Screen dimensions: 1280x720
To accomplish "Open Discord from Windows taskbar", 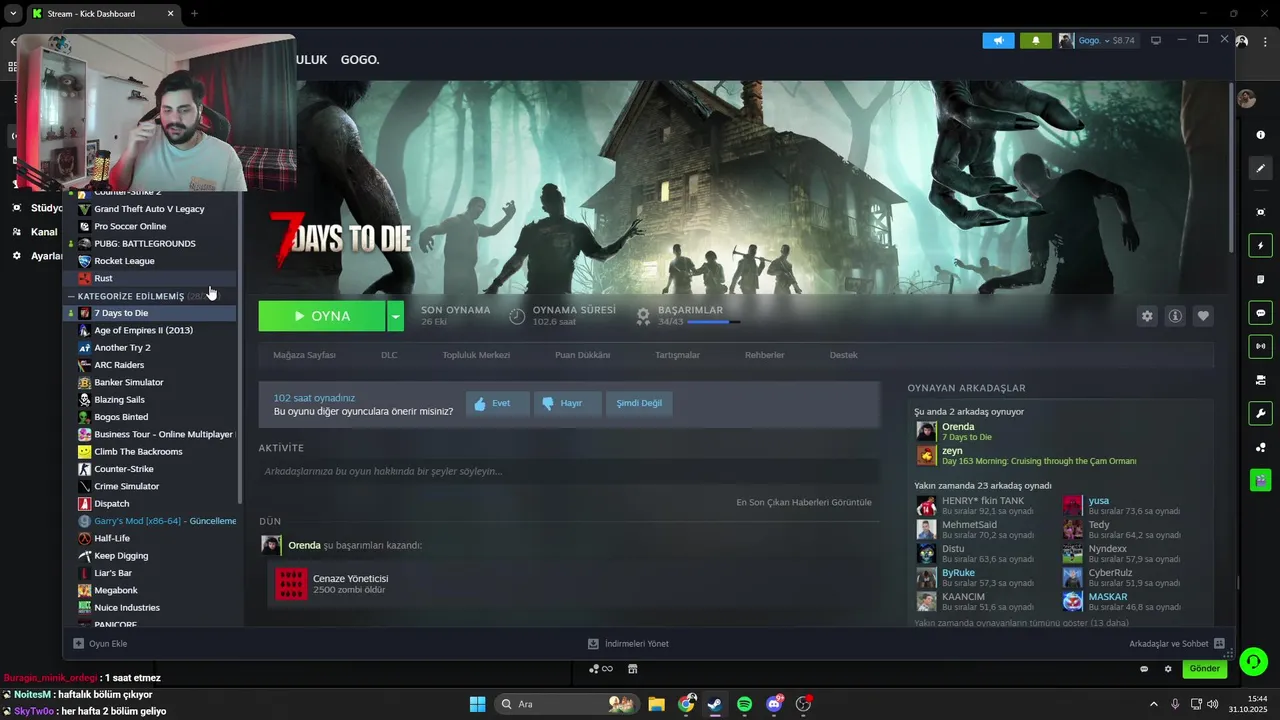I will [774, 704].
